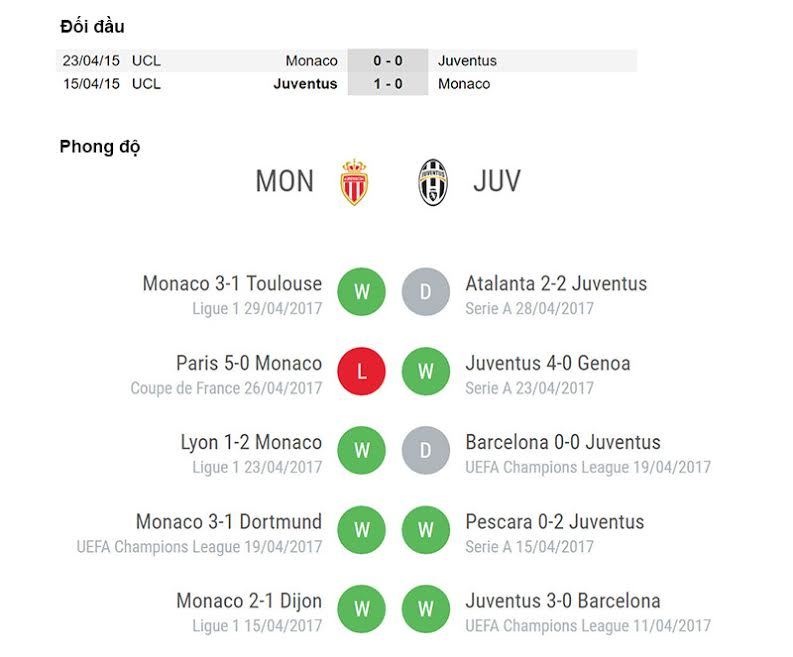Open the Pescara 0-2 Juventus match

pos(554,522)
